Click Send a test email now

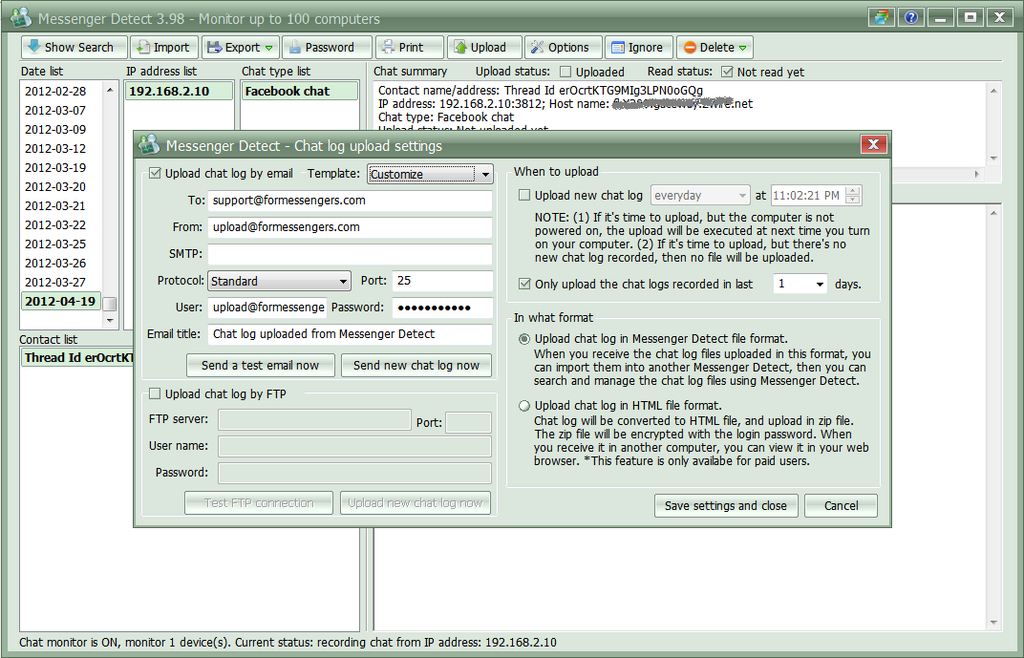click(260, 365)
